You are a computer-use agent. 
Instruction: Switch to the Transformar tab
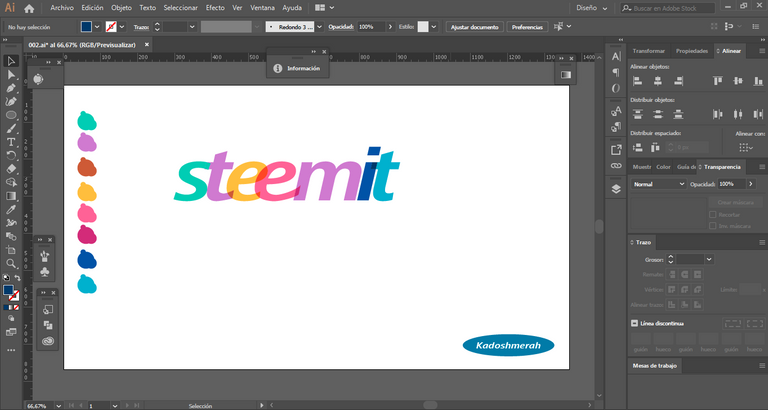click(648, 51)
